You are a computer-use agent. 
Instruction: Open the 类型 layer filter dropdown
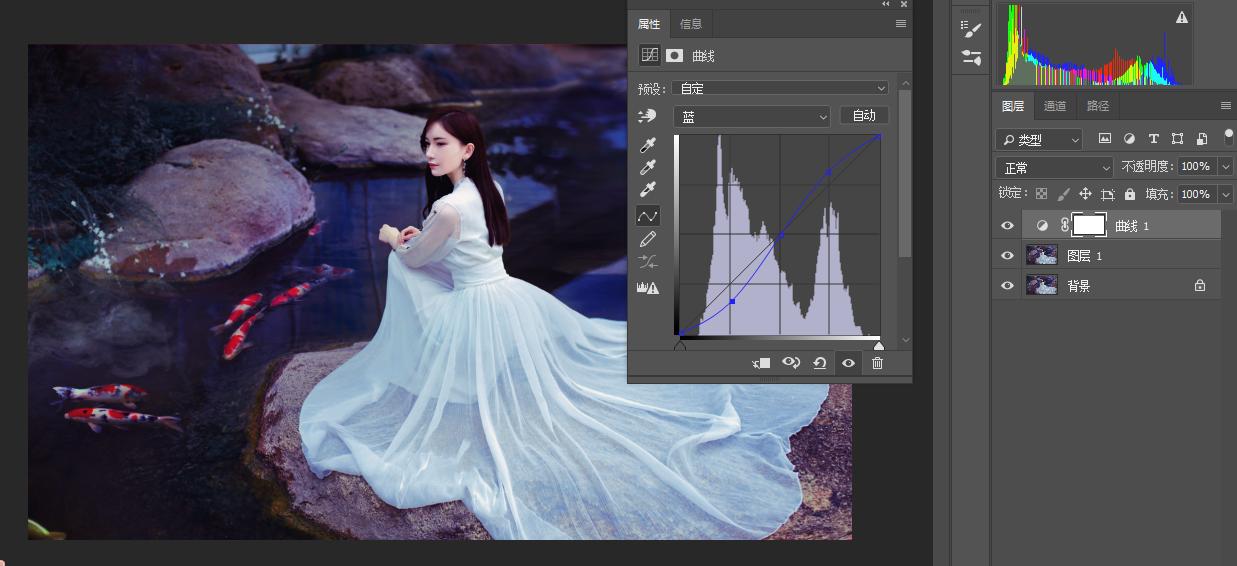[1039, 140]
